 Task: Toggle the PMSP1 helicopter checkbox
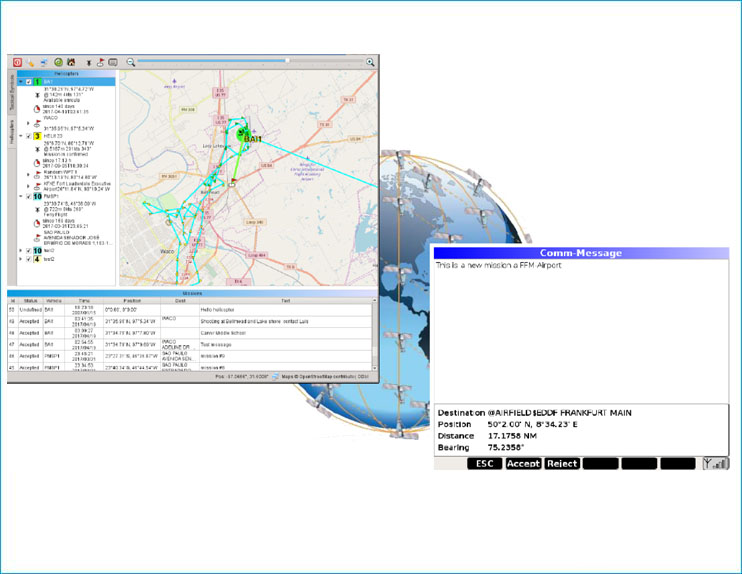click(28, 197)
